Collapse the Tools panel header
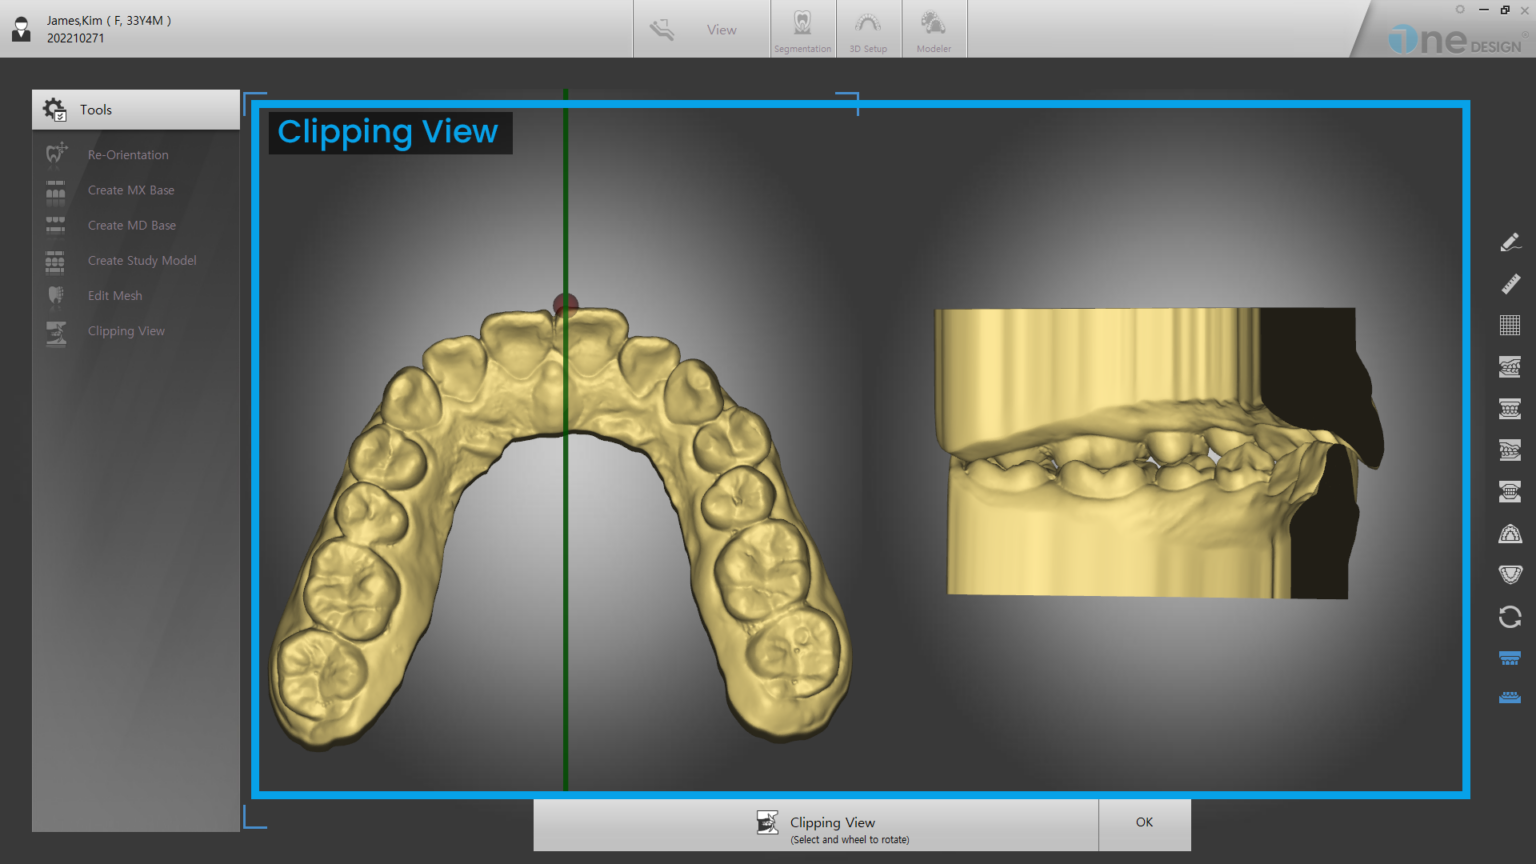The width and height of the screenshot is (1536, 864). click(x=135, y=109)
